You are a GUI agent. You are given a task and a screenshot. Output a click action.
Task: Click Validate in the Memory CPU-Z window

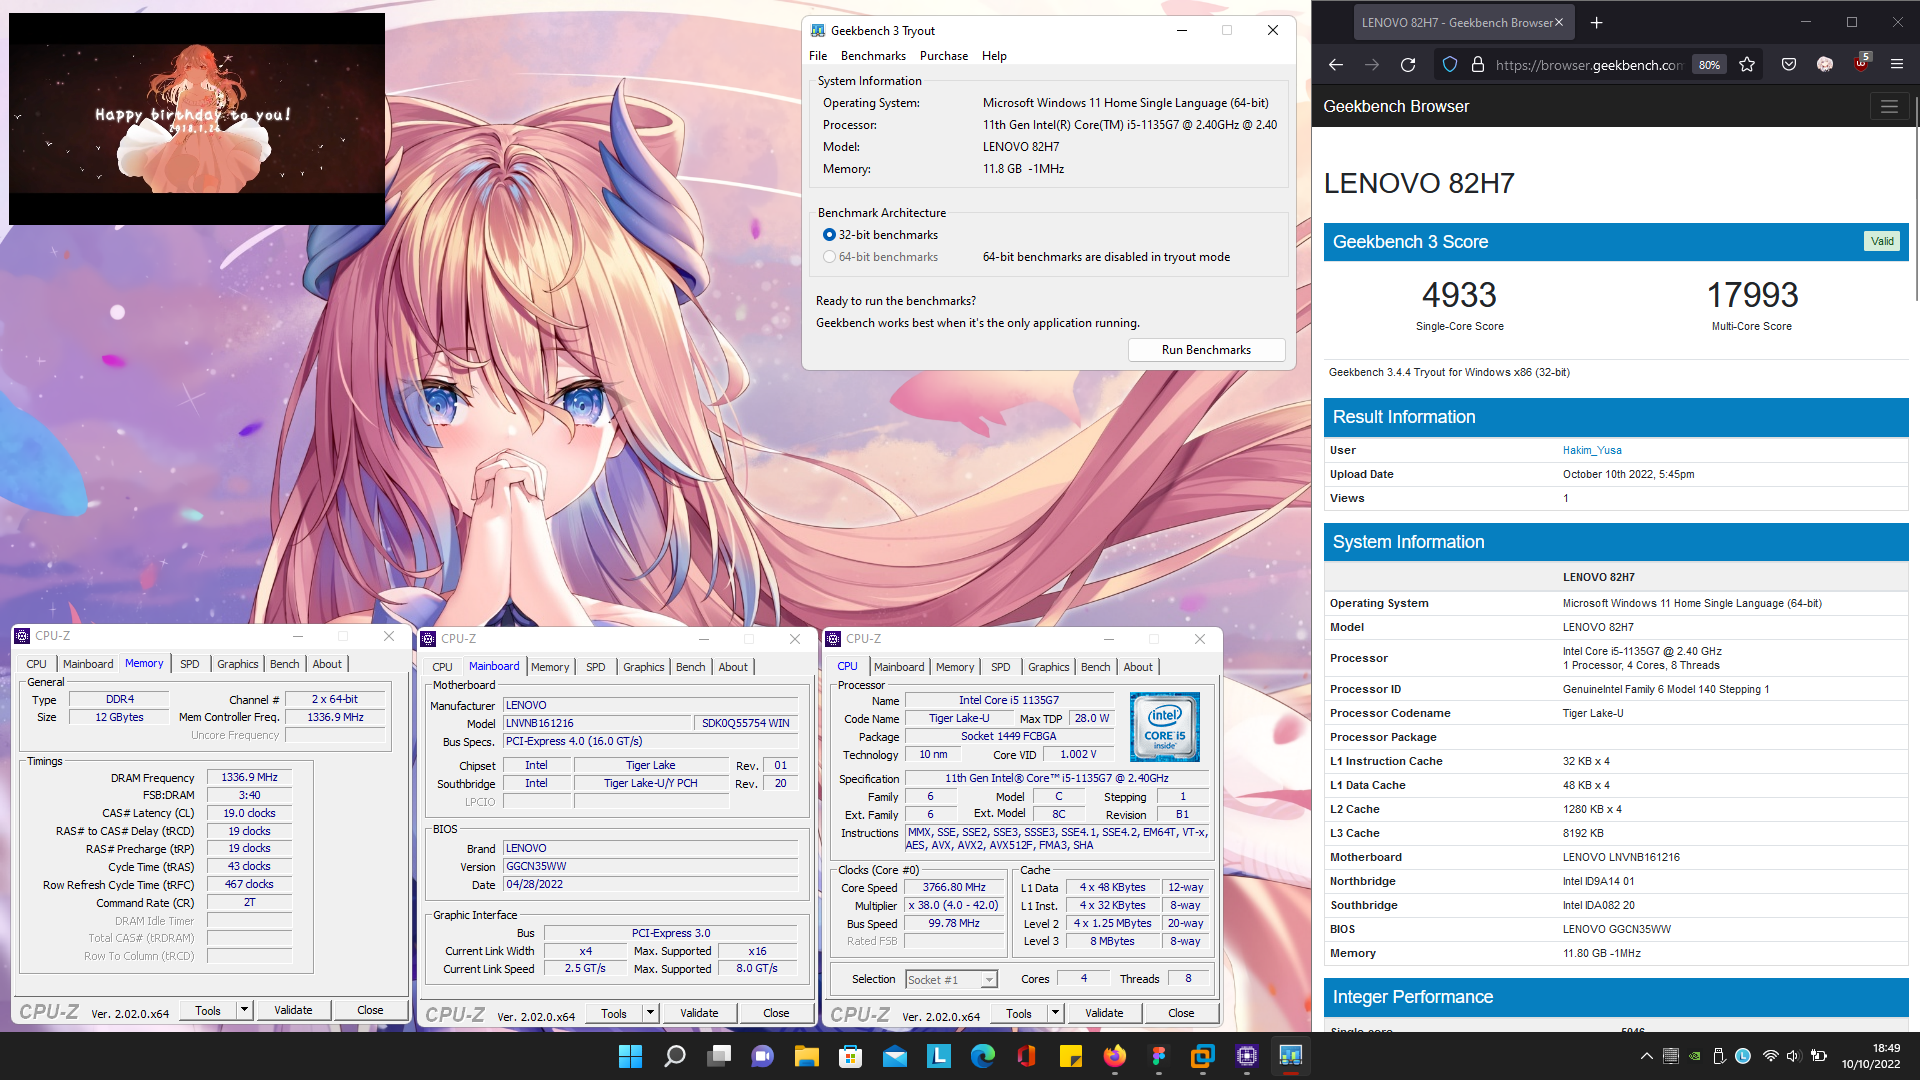[x=293, y=1010]
